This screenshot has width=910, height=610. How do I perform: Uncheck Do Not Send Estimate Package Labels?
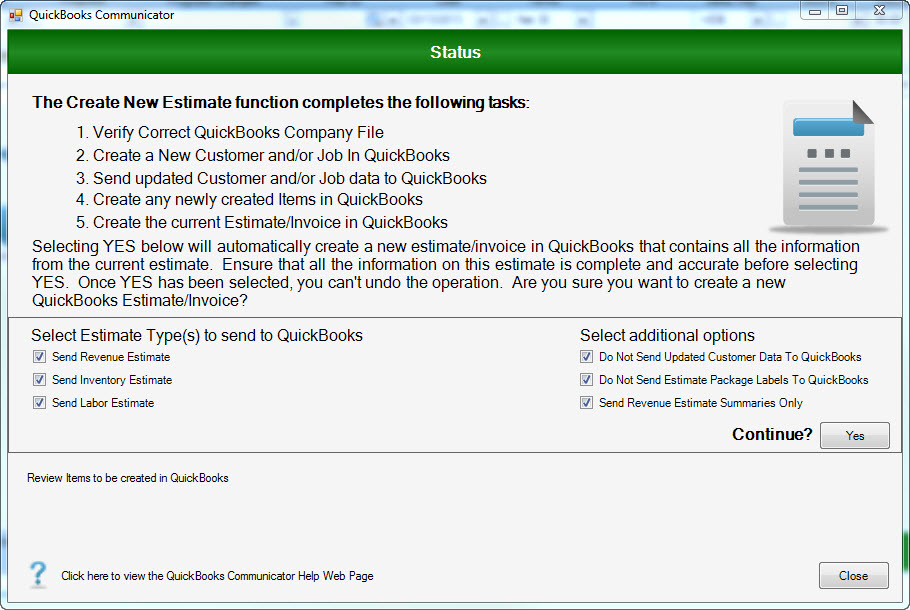pos(587,380)
